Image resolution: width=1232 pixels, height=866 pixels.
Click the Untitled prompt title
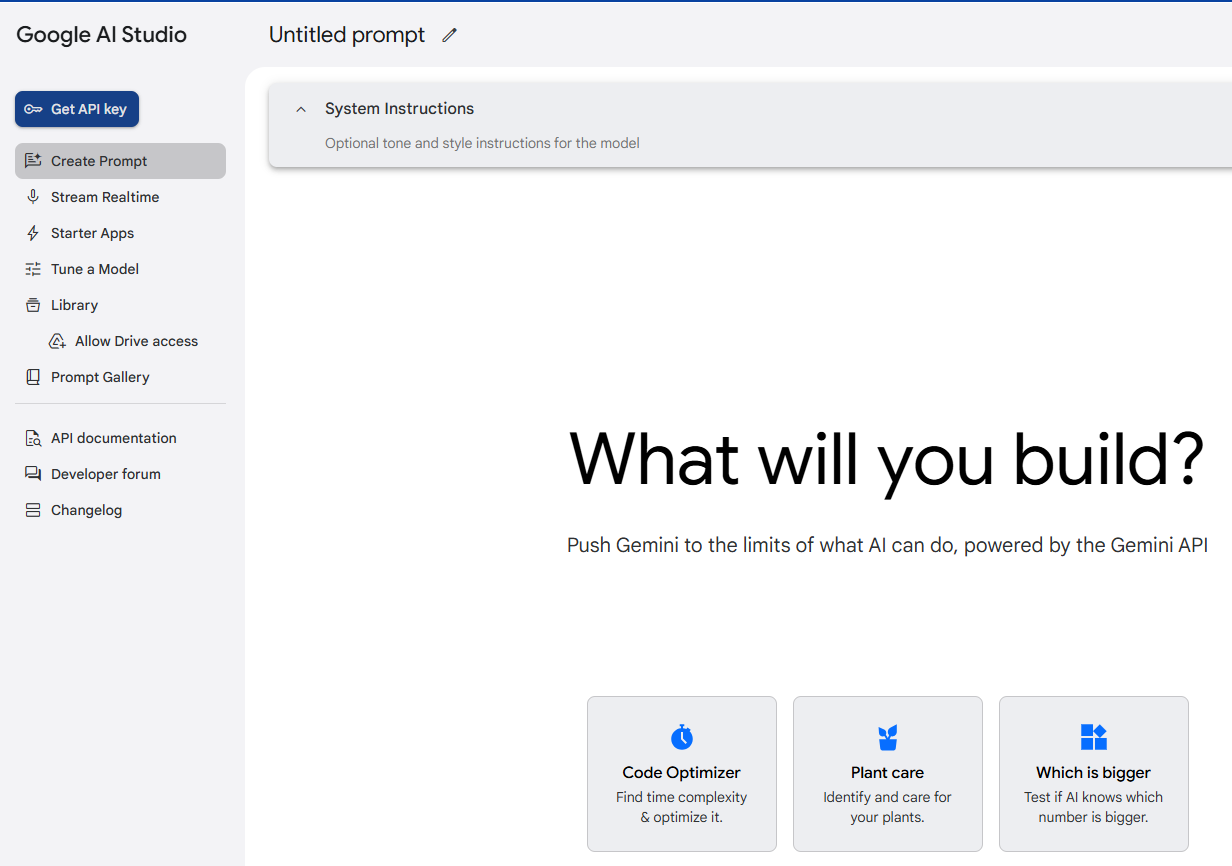pos(347,35)
